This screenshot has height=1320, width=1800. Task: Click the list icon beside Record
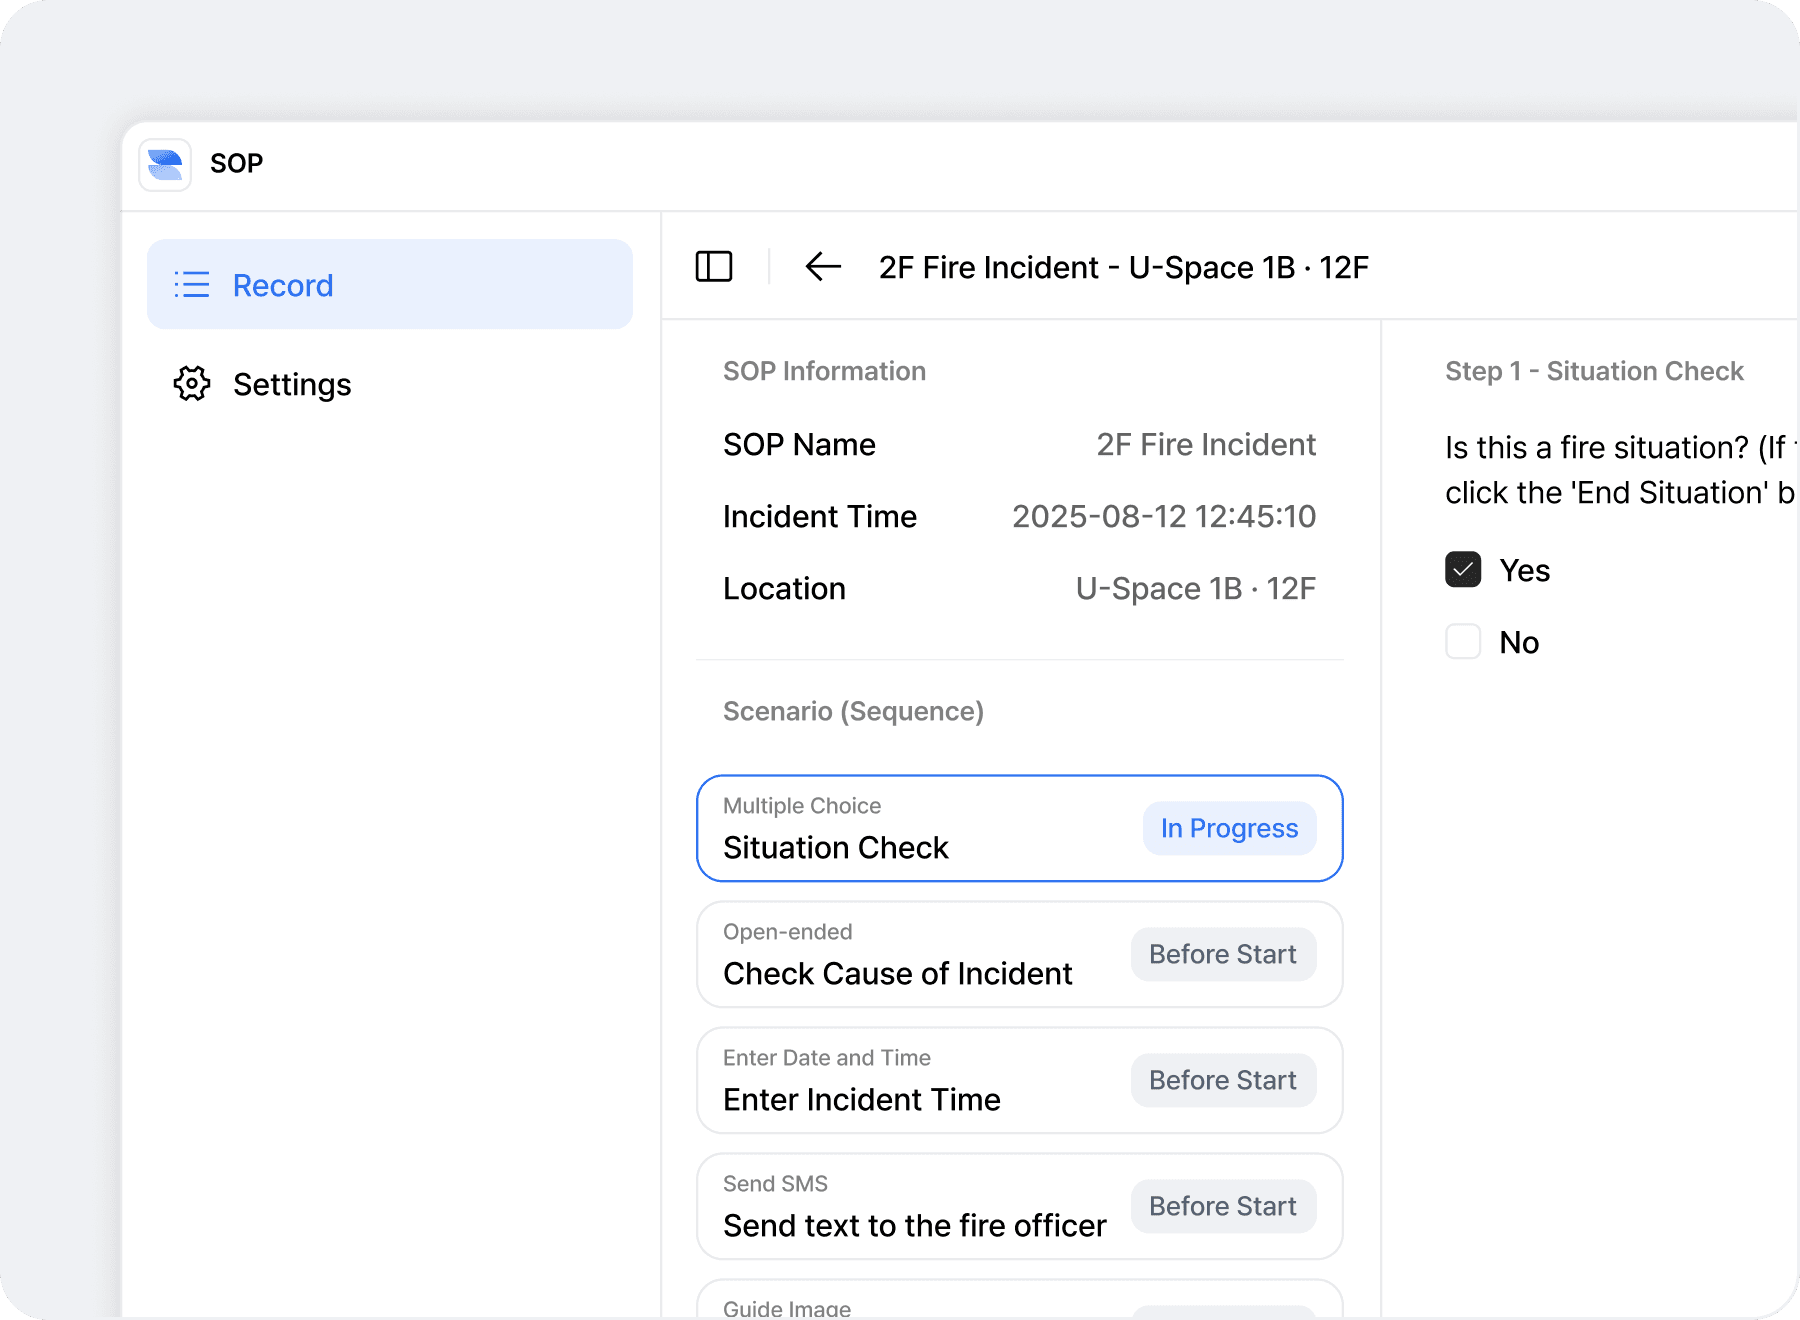click(x=192, y=285)
